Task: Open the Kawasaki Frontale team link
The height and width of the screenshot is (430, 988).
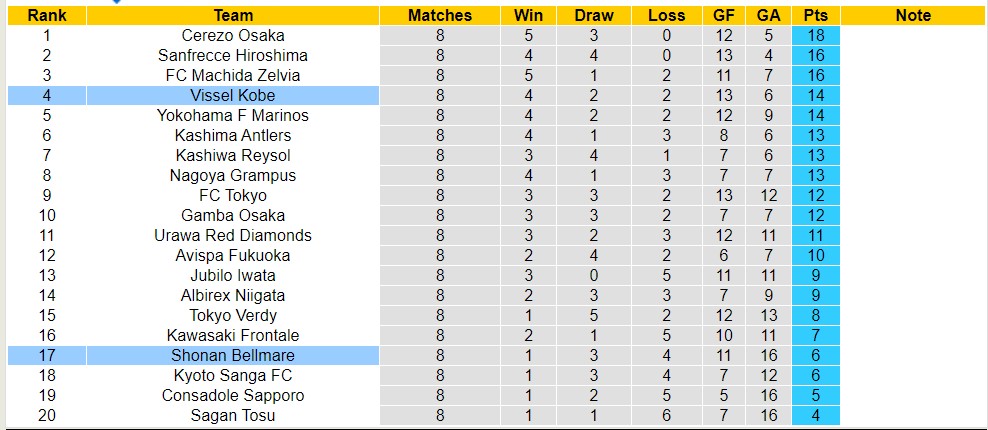Action: pyautogui.click(x=233, y=335)
